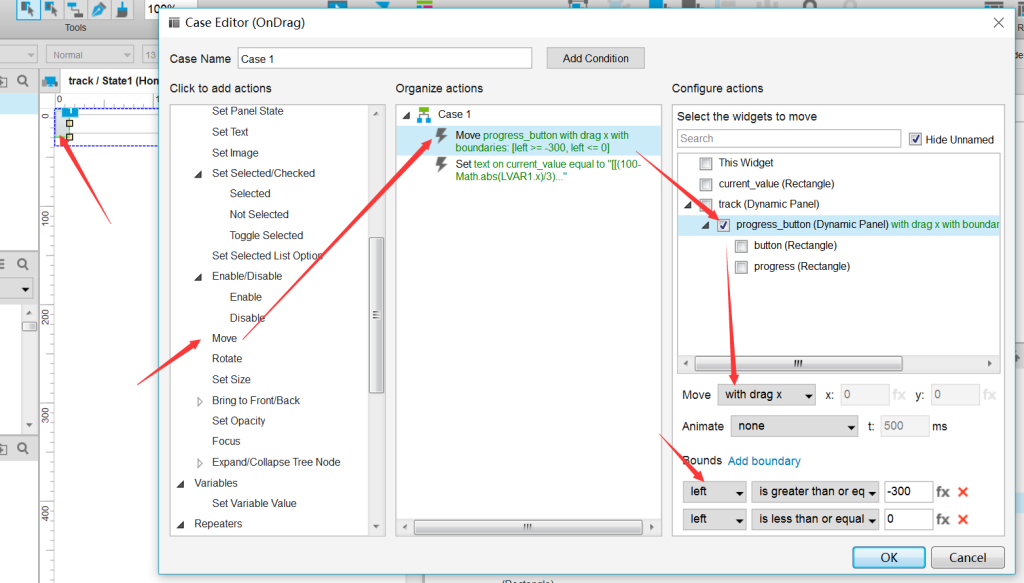Add the Move action
This screenshot has width=1024, height=583.
pos(224,338)
